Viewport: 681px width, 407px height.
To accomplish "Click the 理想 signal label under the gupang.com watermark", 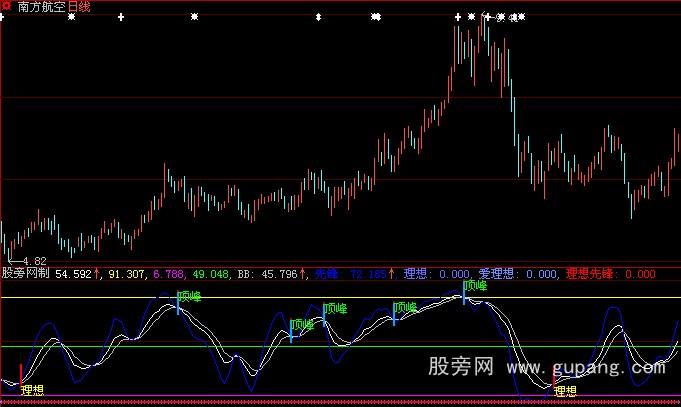I will (x=565, y=391).
